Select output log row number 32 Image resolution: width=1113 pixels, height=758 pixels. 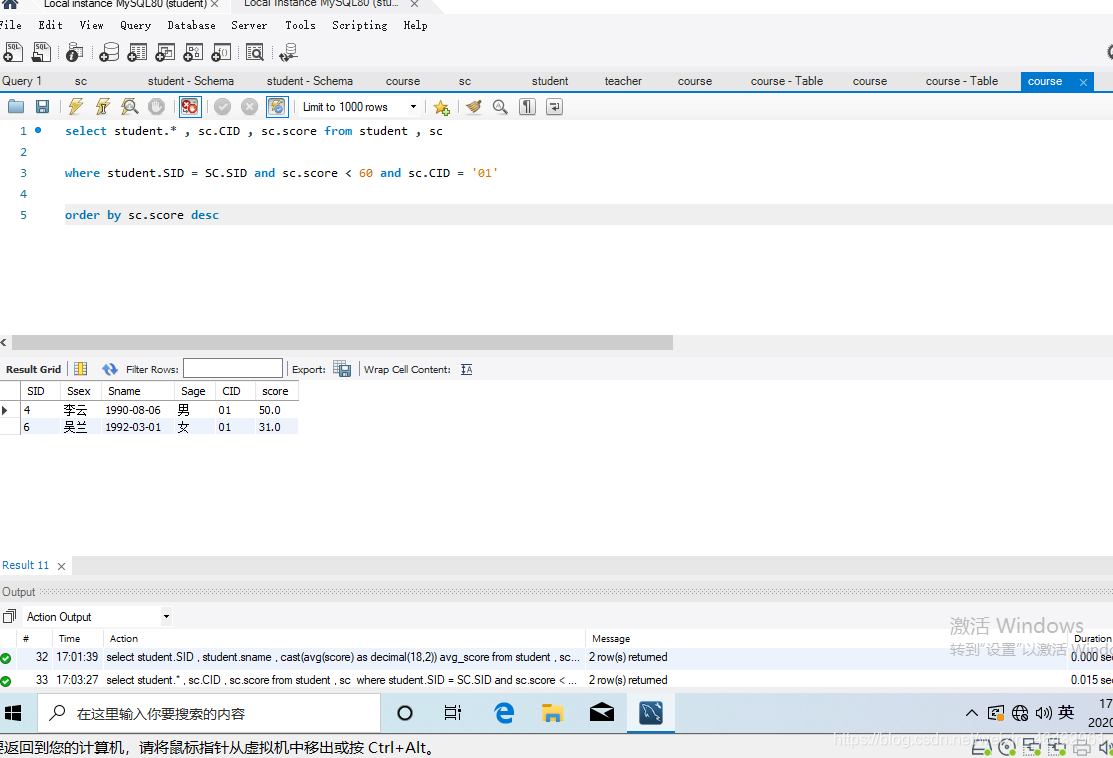tap(556, 657)
